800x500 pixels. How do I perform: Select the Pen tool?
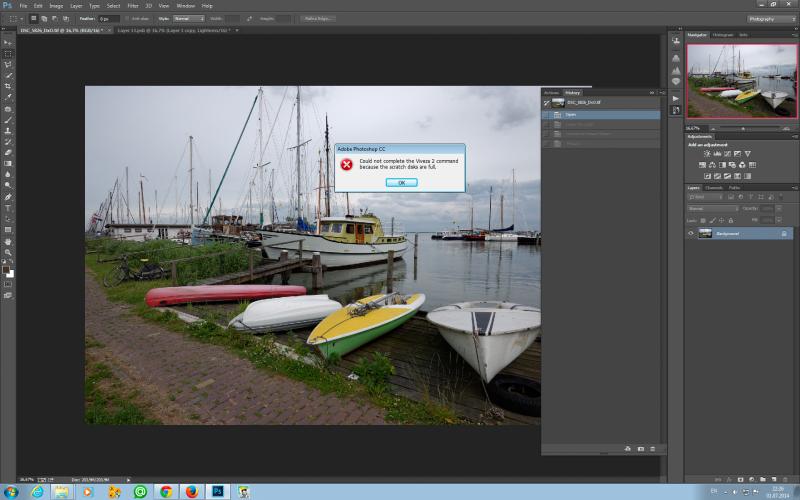click(8, 197)
